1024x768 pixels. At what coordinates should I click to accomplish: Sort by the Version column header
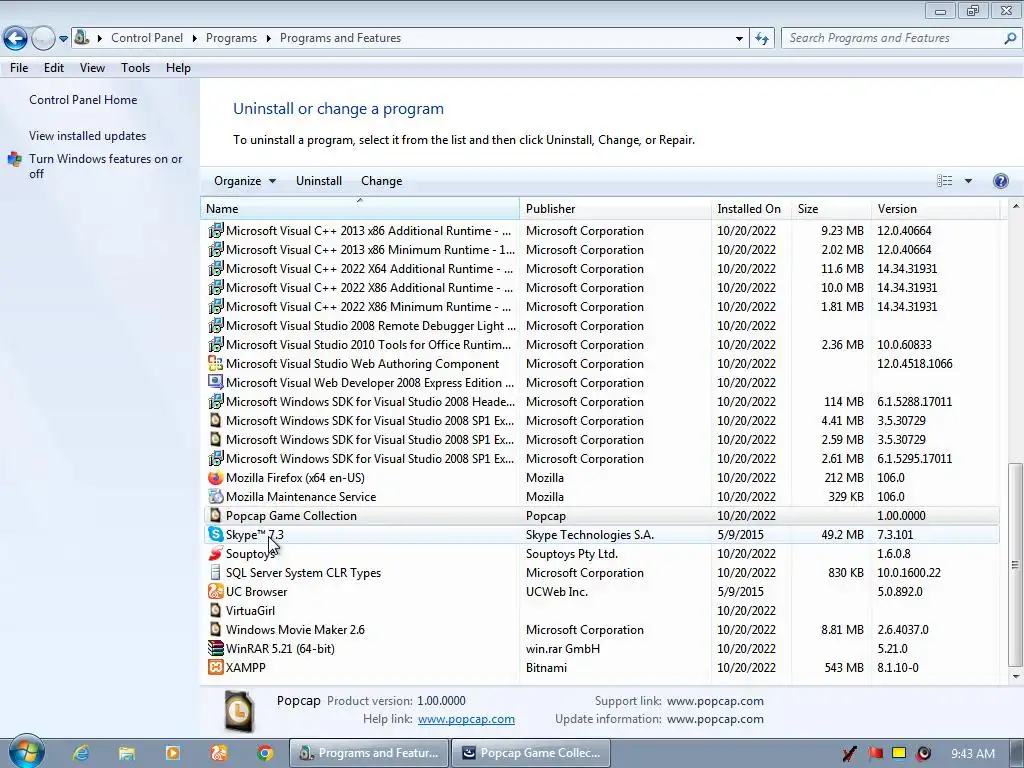[x=935, y=209]
